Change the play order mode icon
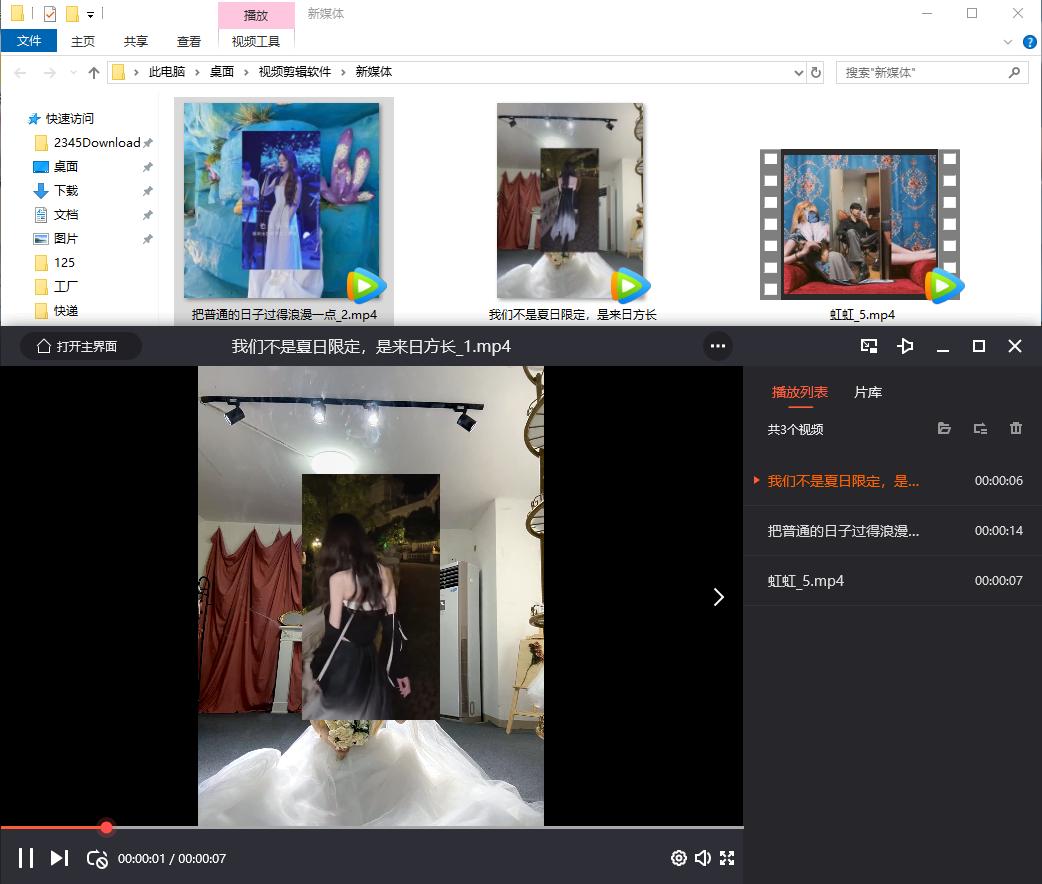This screenshot has height=884, width=1042. click(980, 428)
